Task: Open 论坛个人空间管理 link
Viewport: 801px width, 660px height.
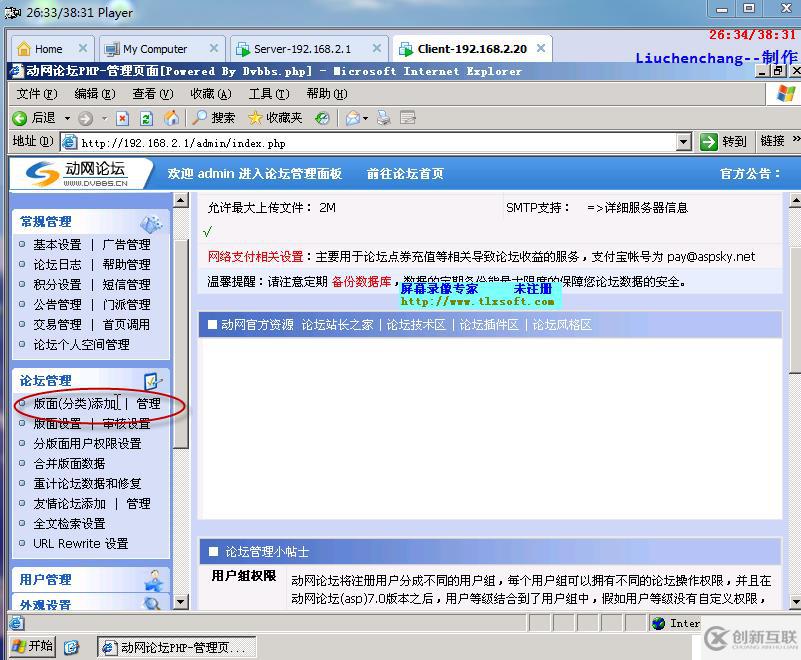Action: (x=81, y=345)
